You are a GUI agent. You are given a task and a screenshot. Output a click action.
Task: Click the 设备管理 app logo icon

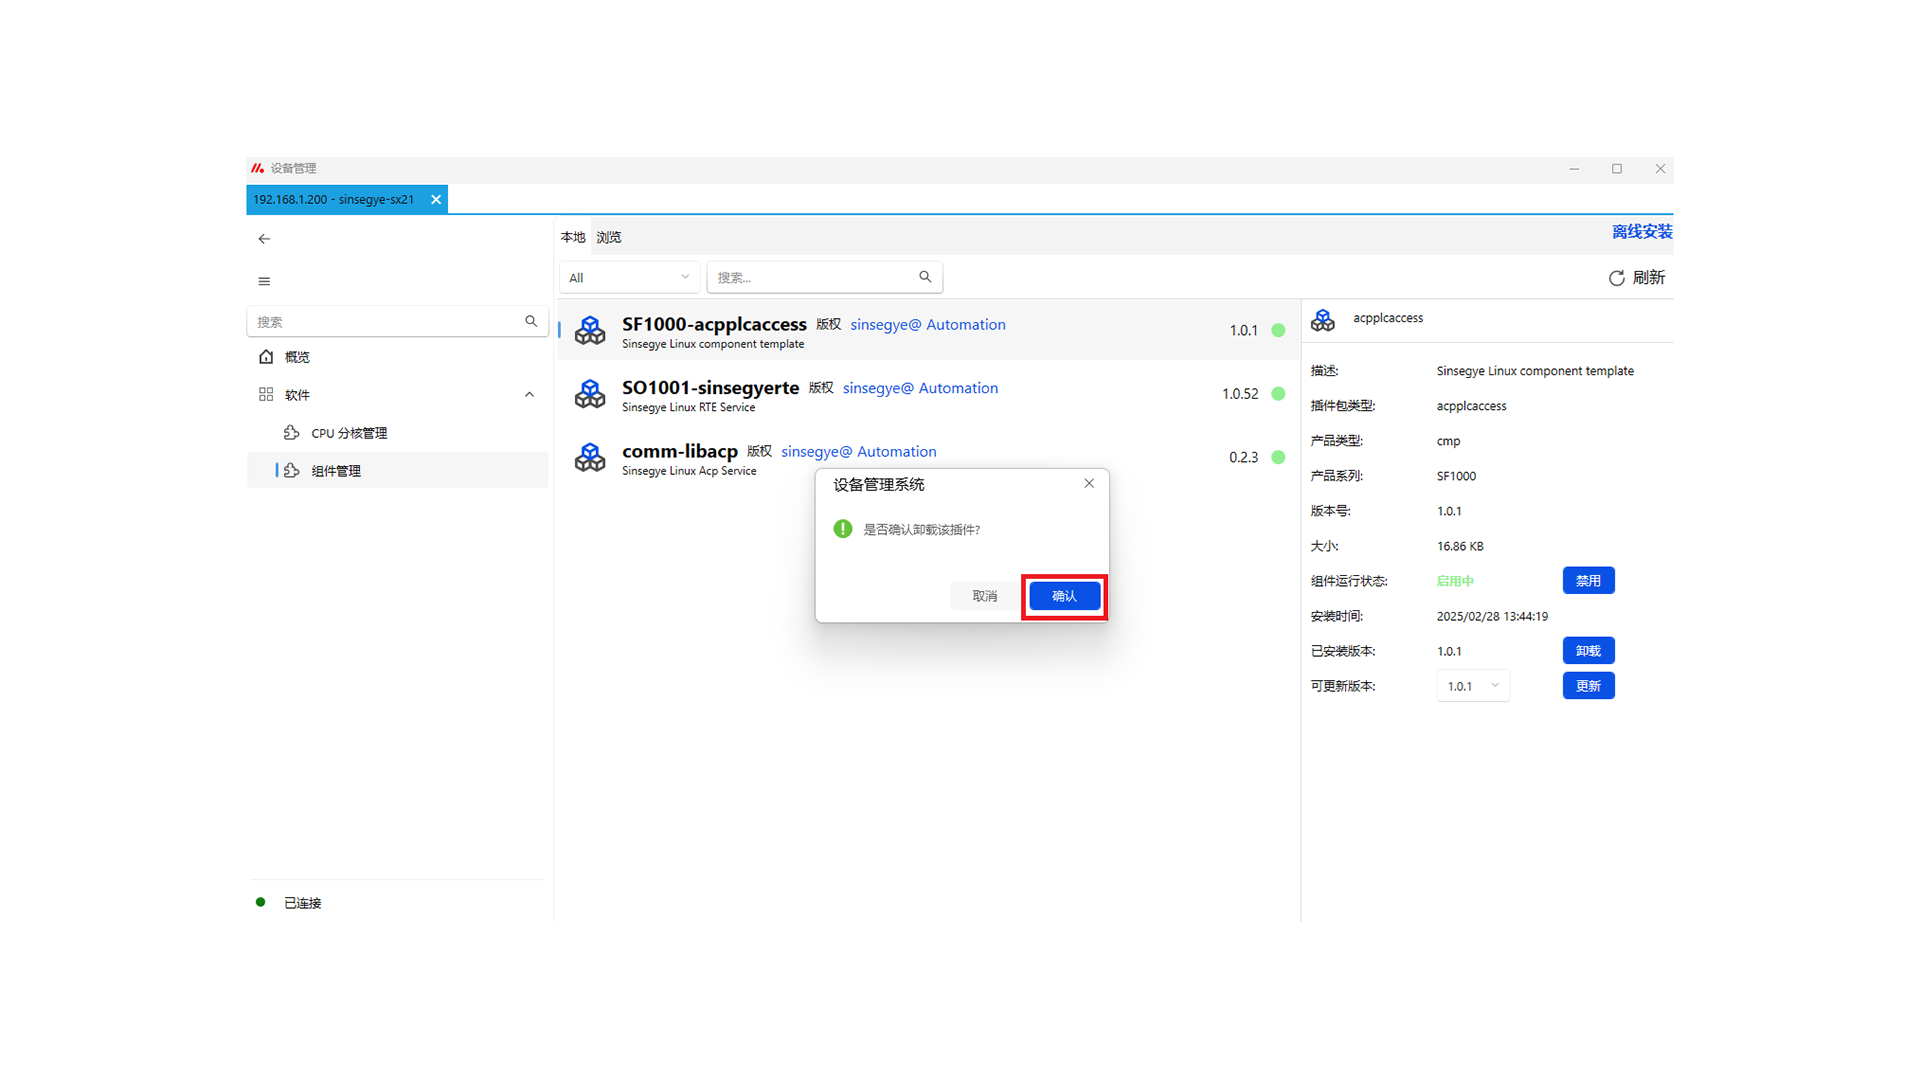pyautogui.click(x=257, y=169)
